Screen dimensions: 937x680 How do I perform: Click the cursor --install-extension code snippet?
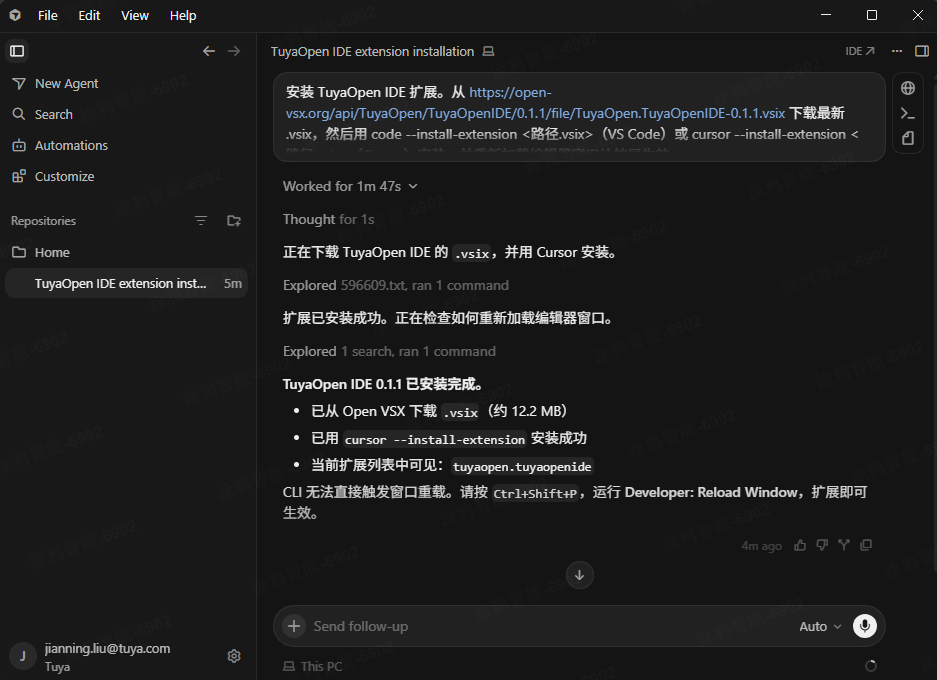[x=434, y=440]
